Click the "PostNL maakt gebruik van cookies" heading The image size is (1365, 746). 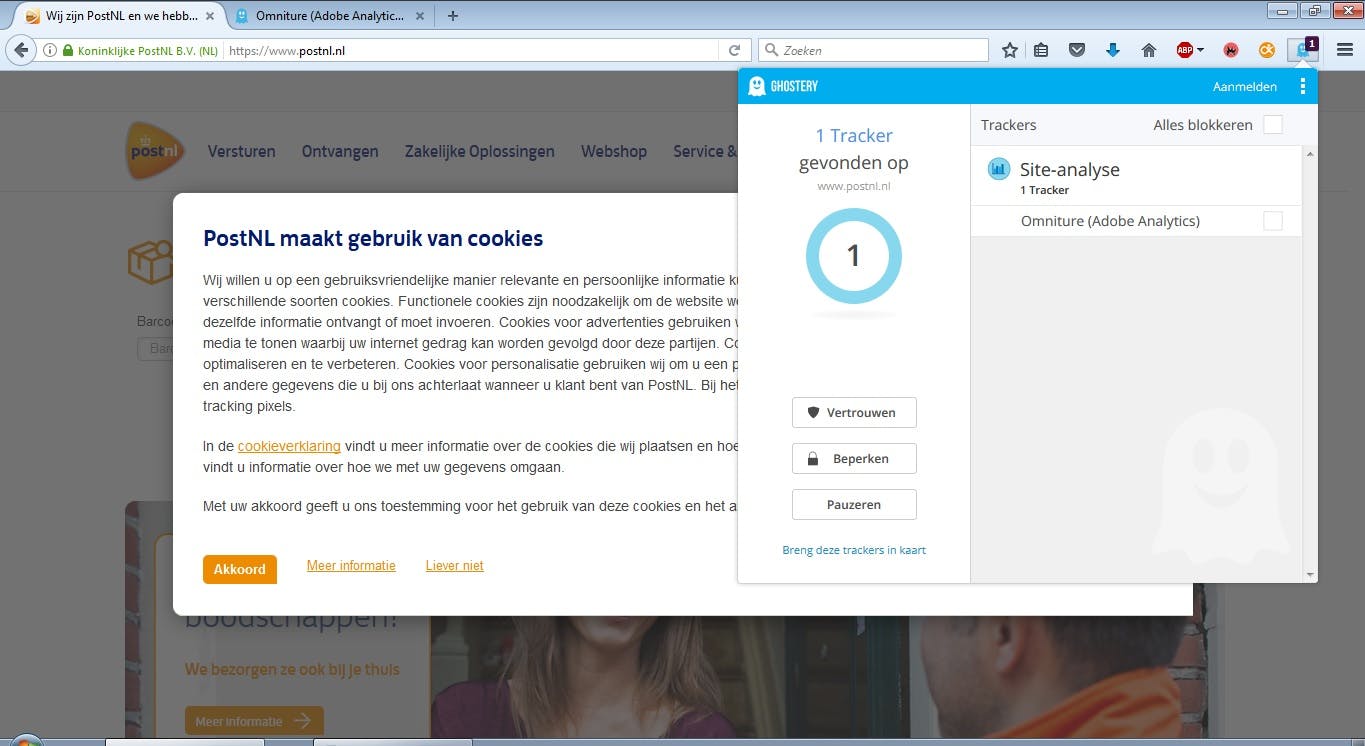pos(373,238)
